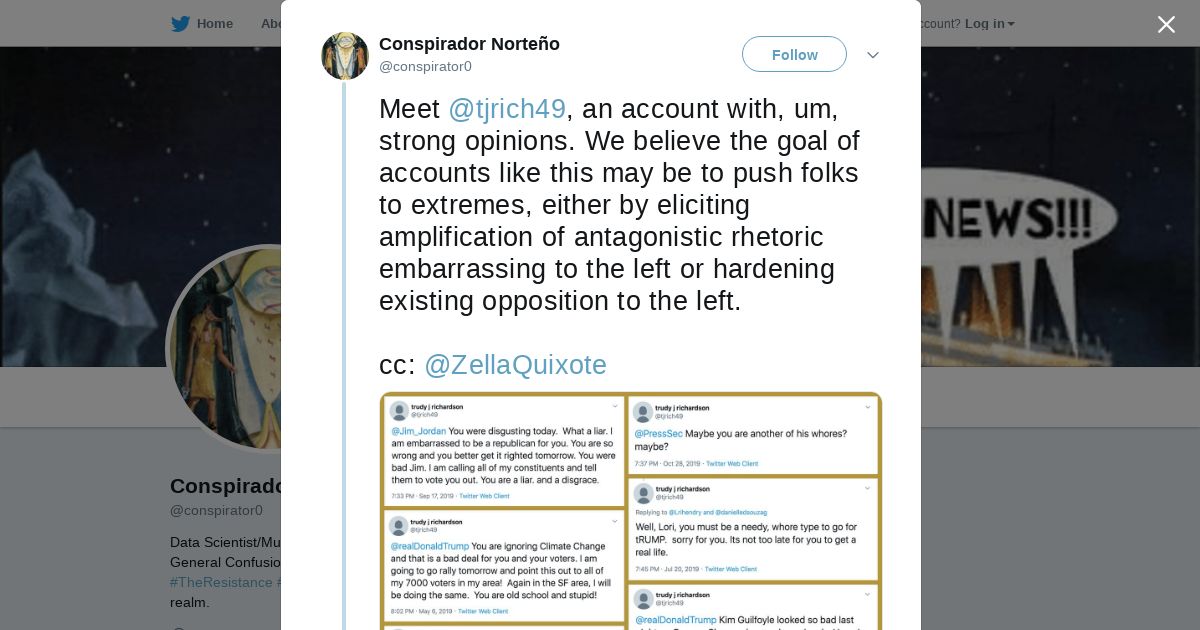Click the @conspirator0 handle in the tweet header
Viewport: 1200px width, 630px height.
click(425, 67)
